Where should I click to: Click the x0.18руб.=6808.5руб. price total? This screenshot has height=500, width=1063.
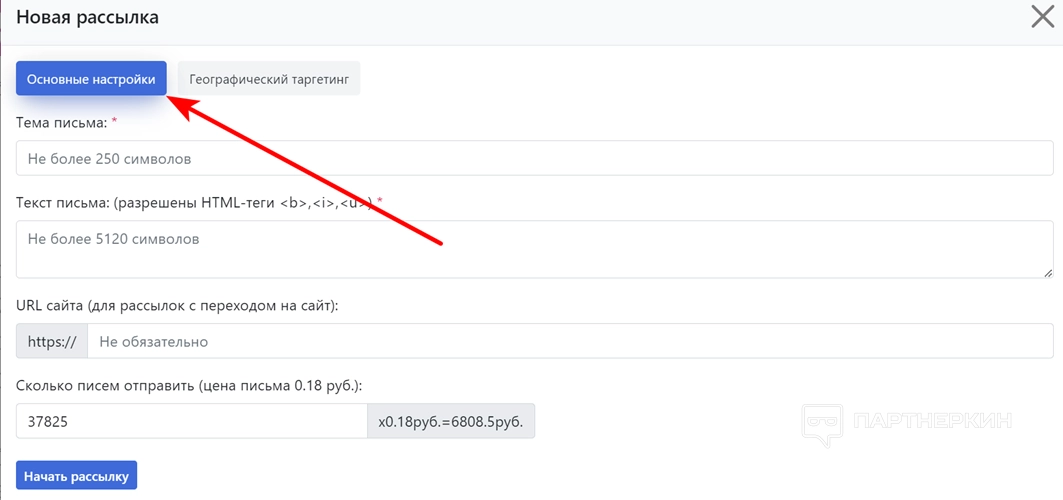click(451, 422)
